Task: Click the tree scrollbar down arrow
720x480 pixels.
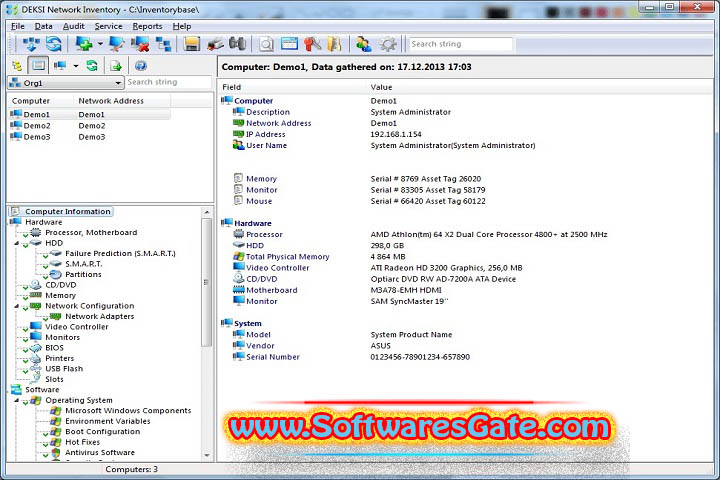Action: click(207, 455)
